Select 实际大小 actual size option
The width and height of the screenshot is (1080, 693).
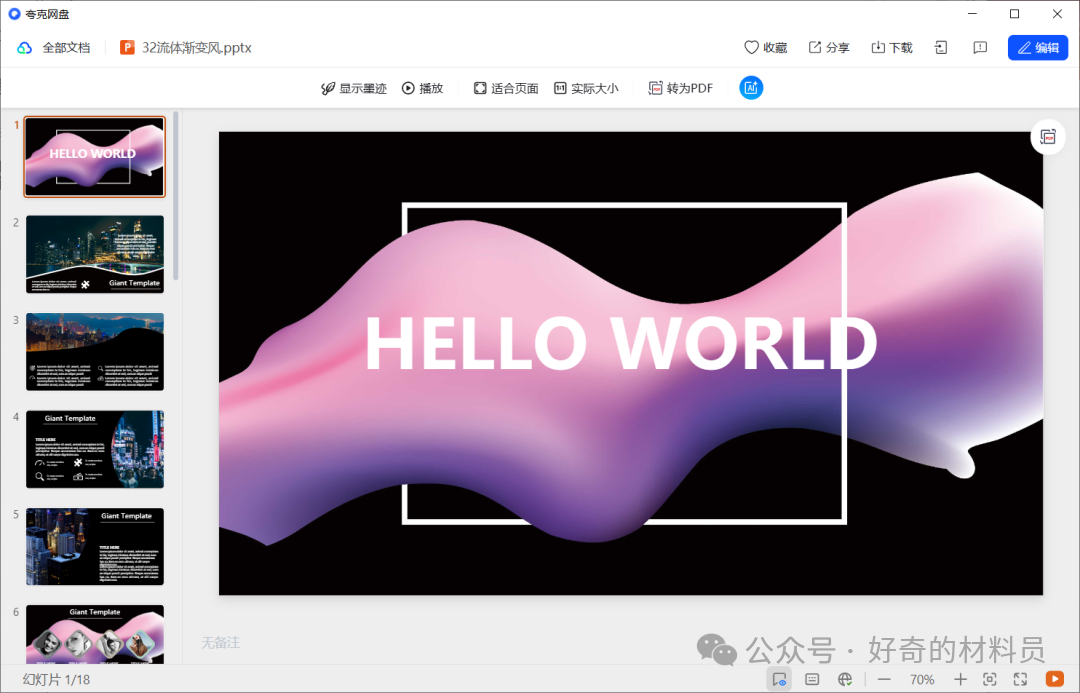coord(586,88)
